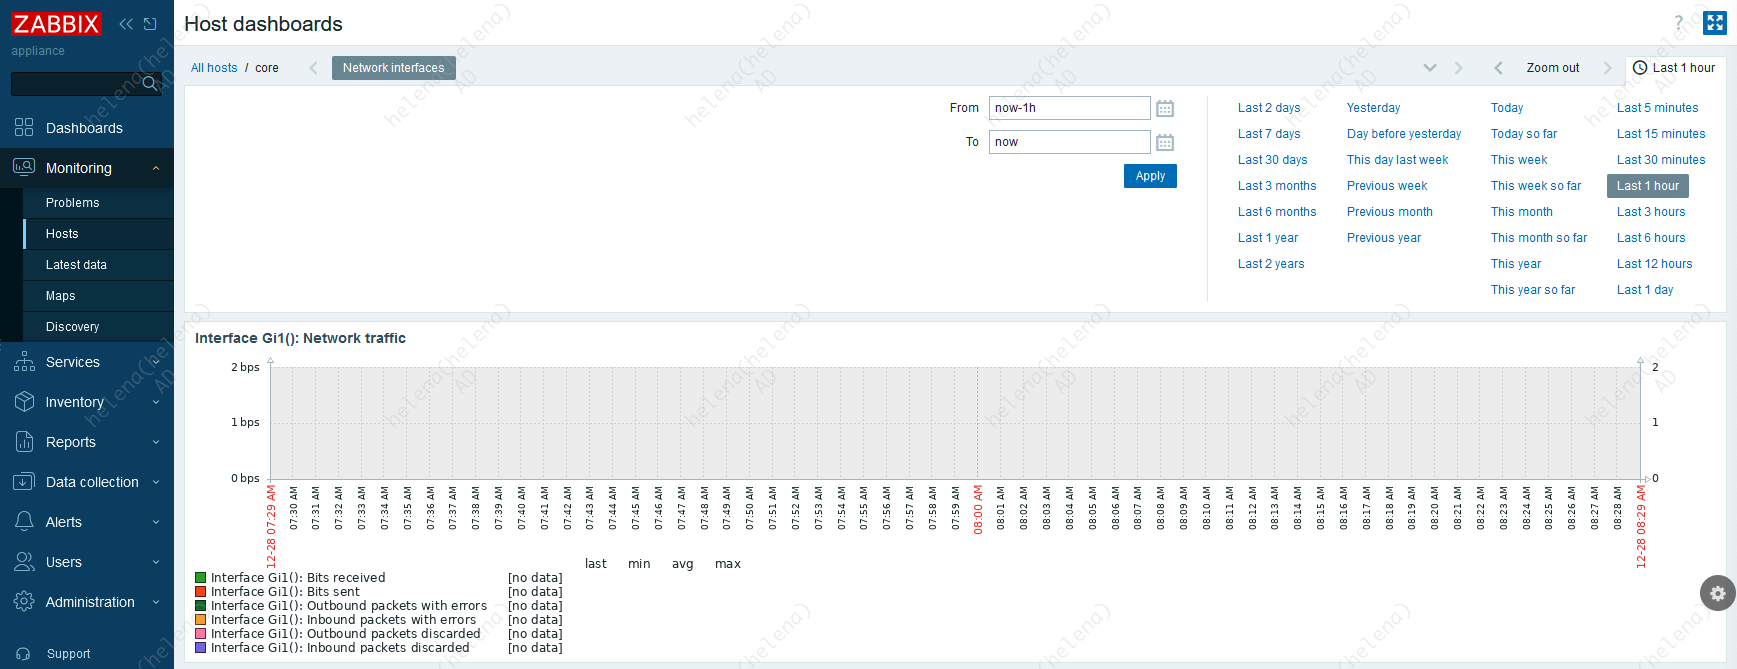Click the help question mark icon
Viewport: 1737px width, 669px height.
coord(1679,24)
